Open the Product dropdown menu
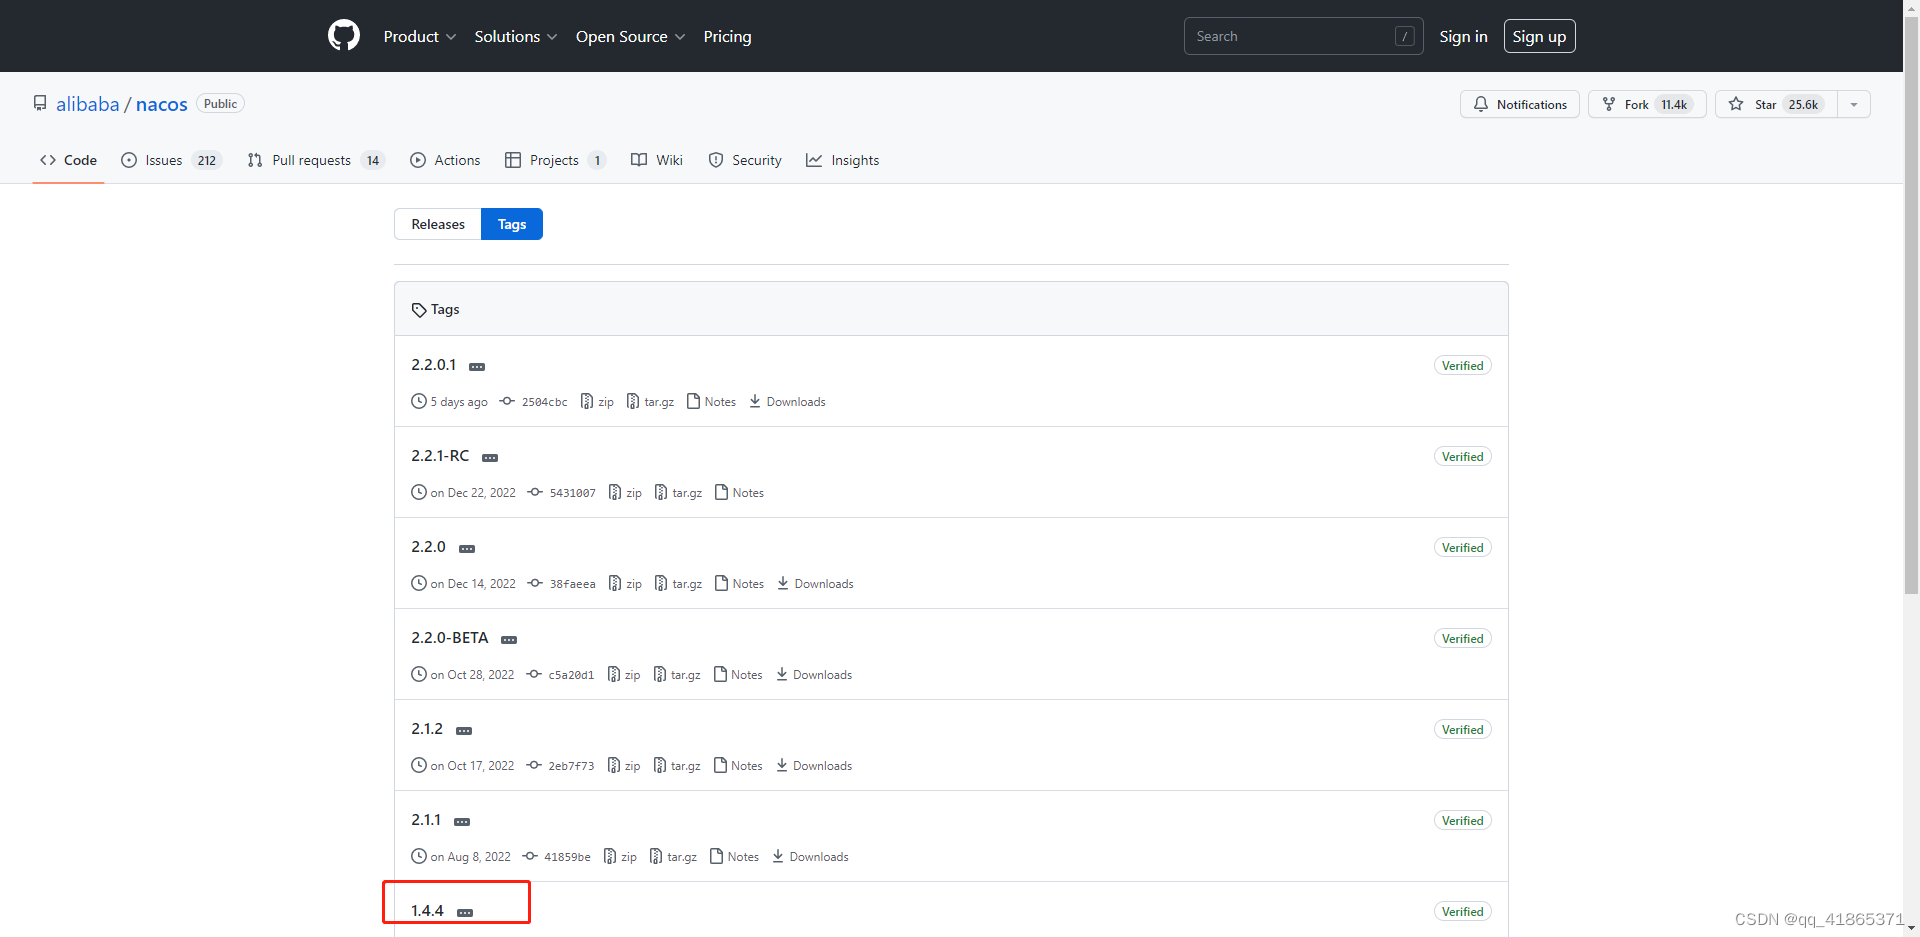 tap(420, 36)
